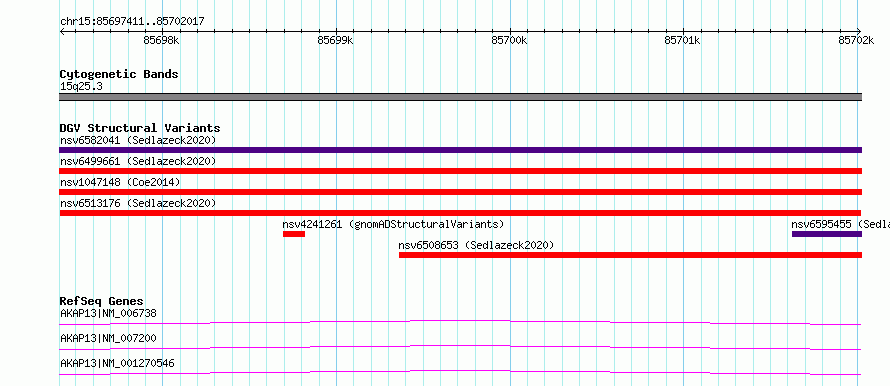The width and height of the screenshot is (890, 386).
Task: Open the AKAP13|NM_007200 gene label
Action: point(108,338)
